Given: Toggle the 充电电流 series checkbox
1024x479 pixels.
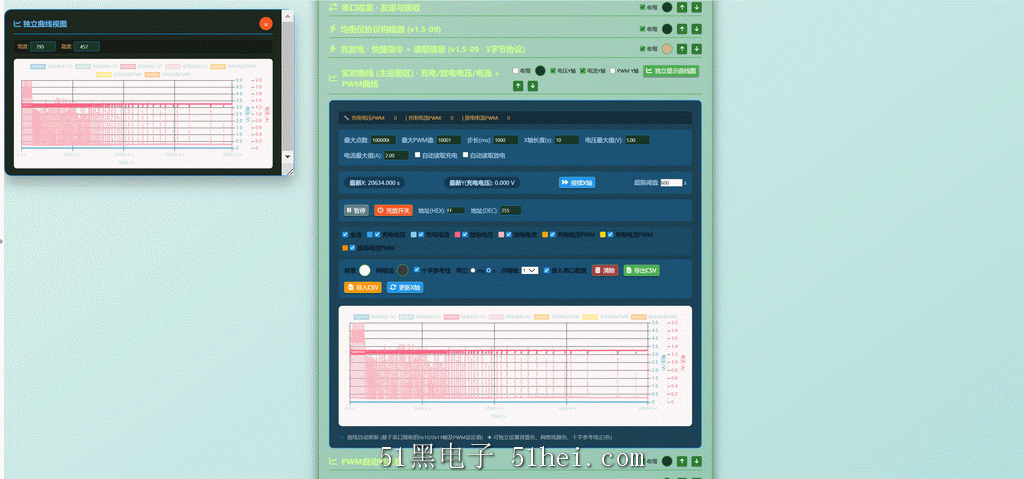Looking at the screenshot, I should (x=421, y=234).
